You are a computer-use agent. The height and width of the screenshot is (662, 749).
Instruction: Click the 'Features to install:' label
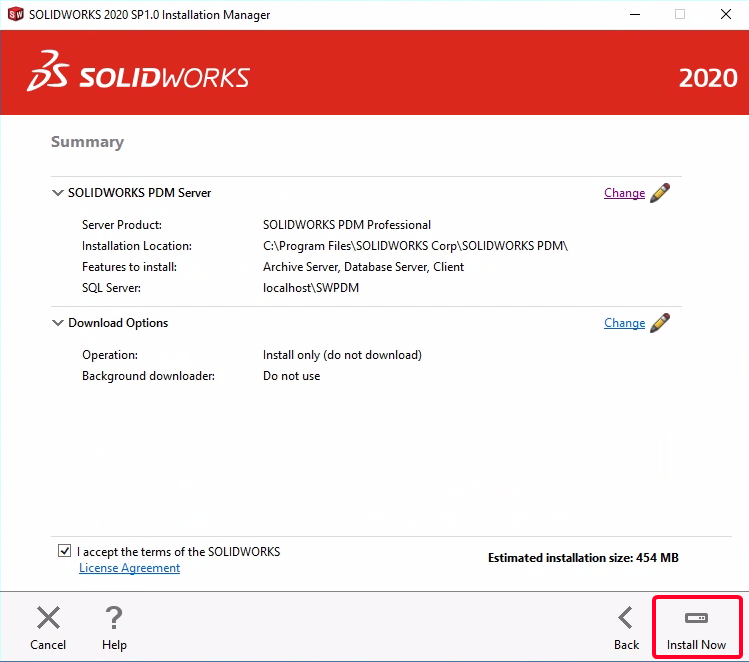click(x=129, y=267)
